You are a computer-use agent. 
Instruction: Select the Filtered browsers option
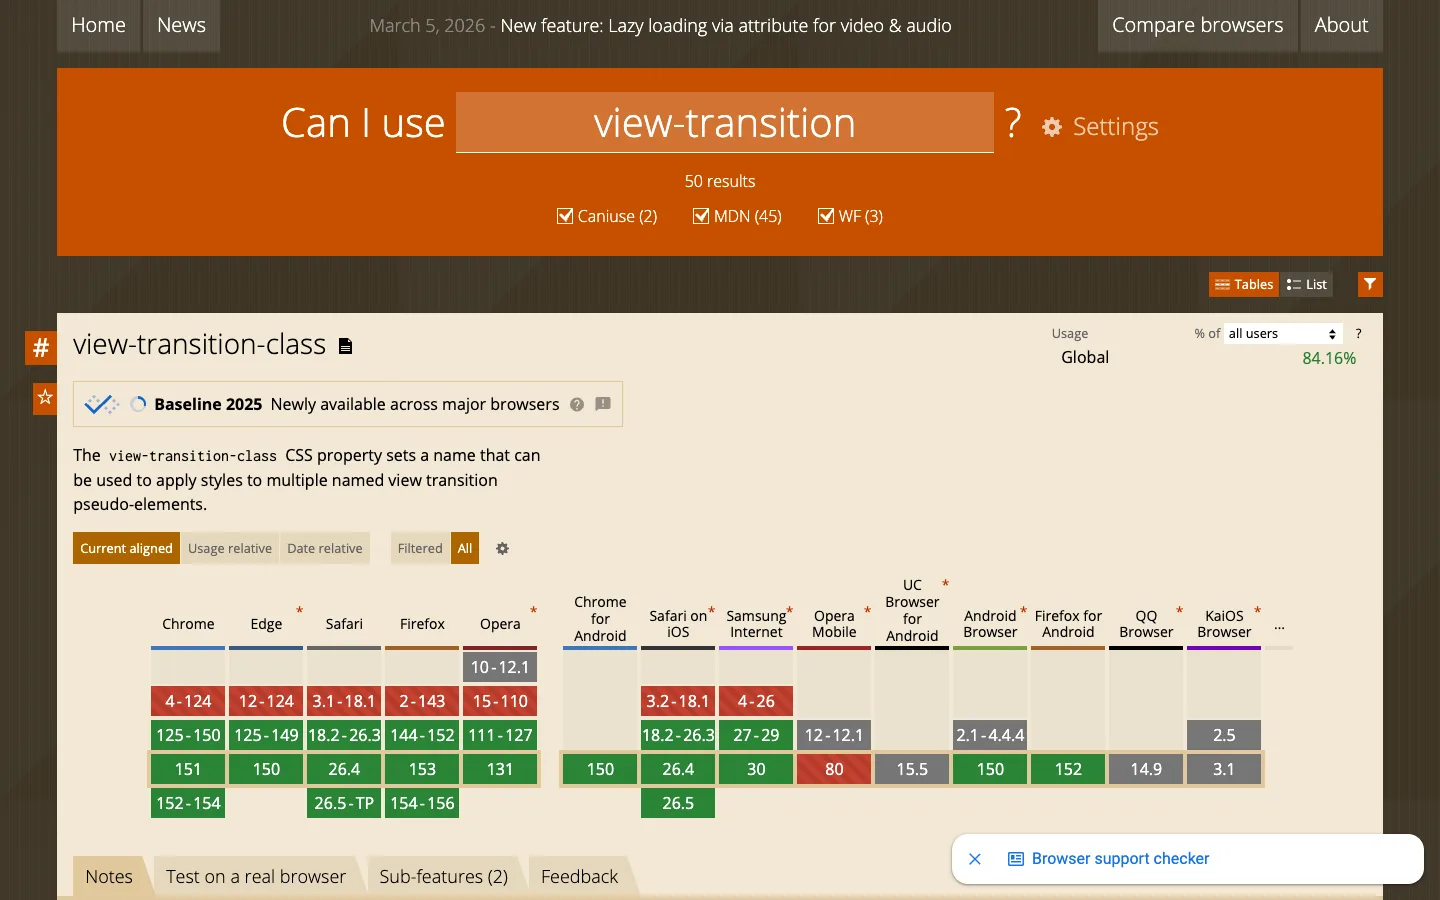coord(420,548)
